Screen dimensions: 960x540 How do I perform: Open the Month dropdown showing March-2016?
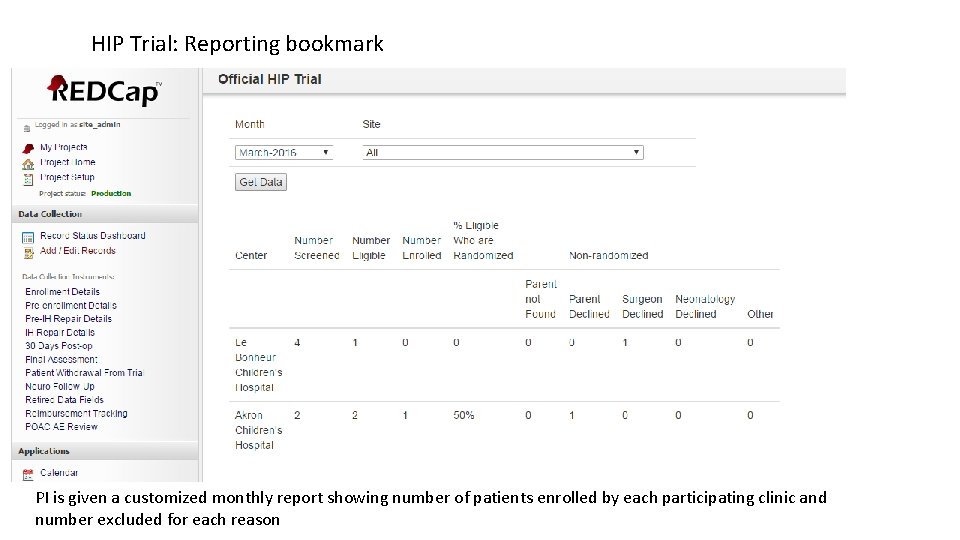pos(284,152)
